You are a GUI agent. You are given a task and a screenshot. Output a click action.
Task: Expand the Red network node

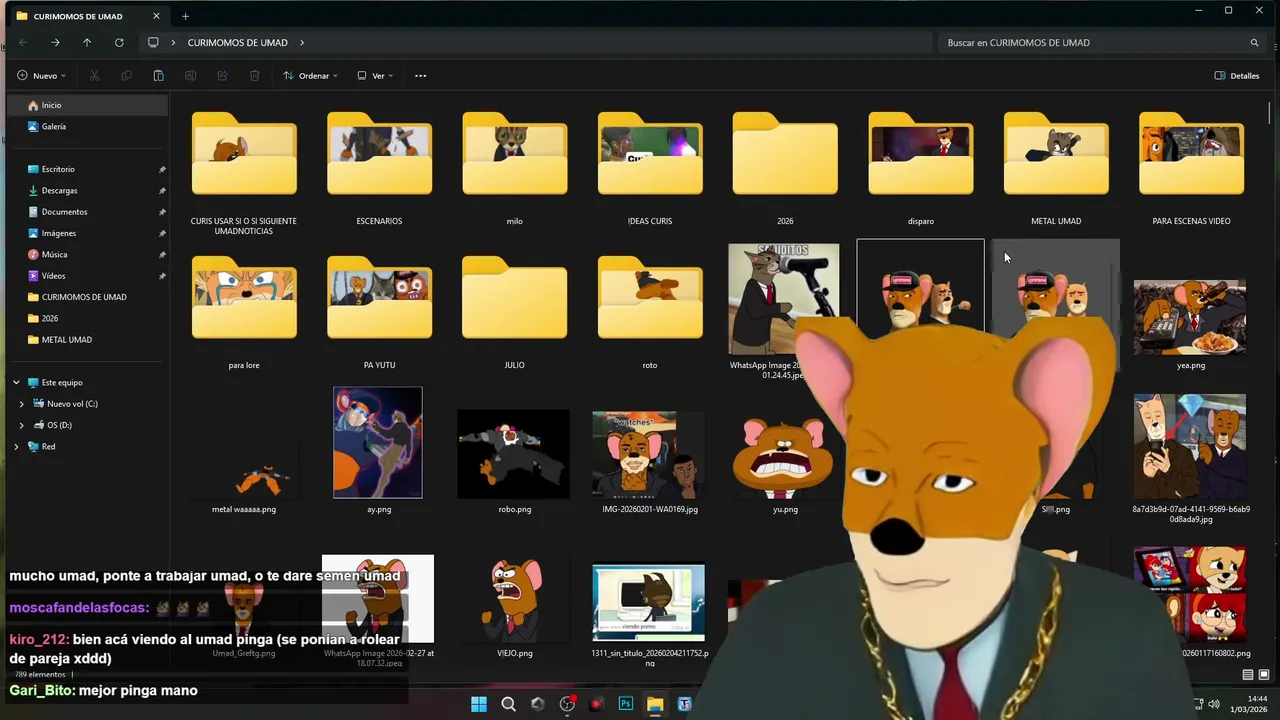coord(16,447)
